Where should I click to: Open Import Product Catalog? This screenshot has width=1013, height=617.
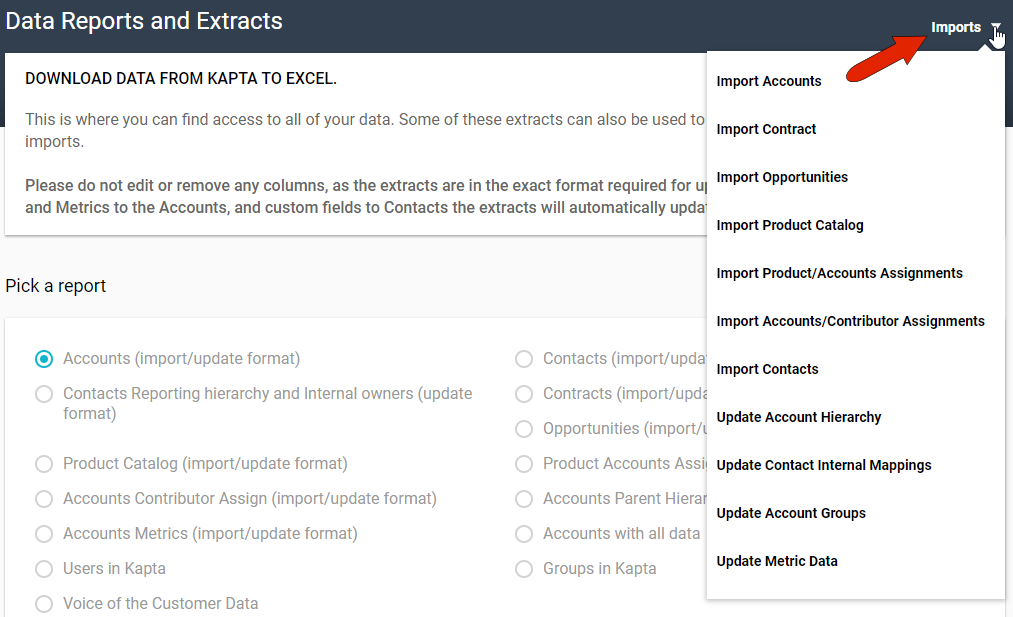790,225
